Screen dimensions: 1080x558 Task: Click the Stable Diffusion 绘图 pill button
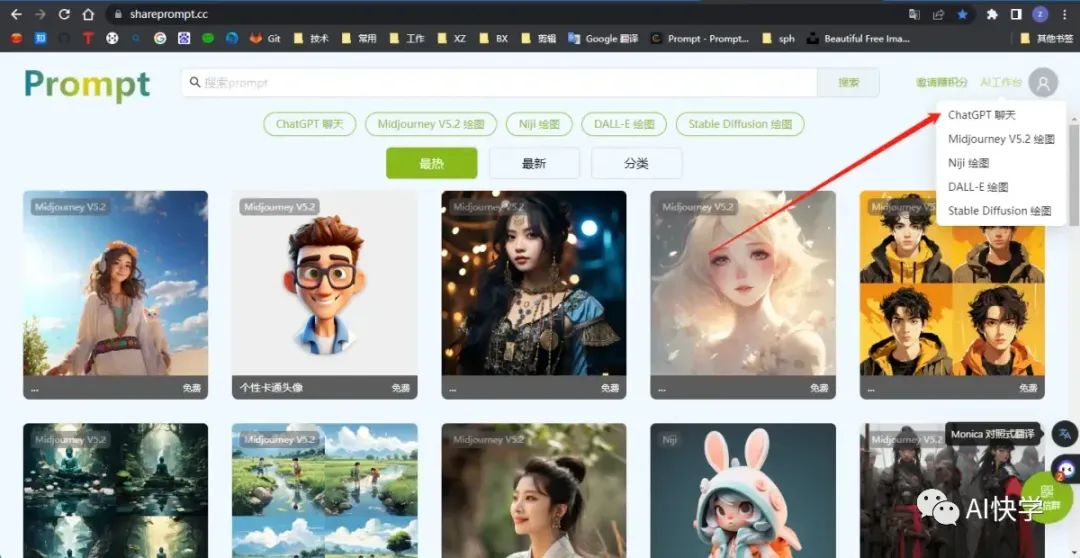pyautogui.click(x=740, y=124)
